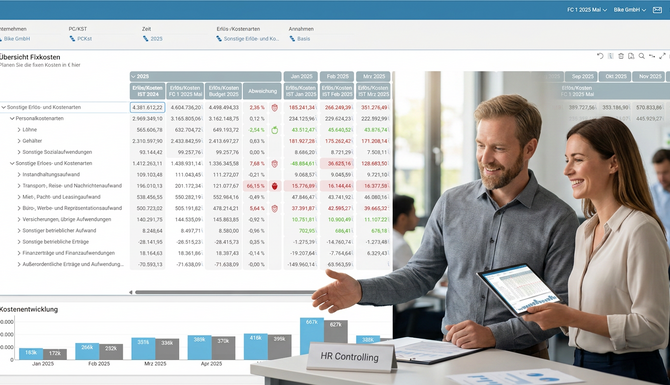The width and height of the screenshot is (670, 385).
Task: Click red alert icon in Büro-, Werbe- row
Action: click(275, 209)
